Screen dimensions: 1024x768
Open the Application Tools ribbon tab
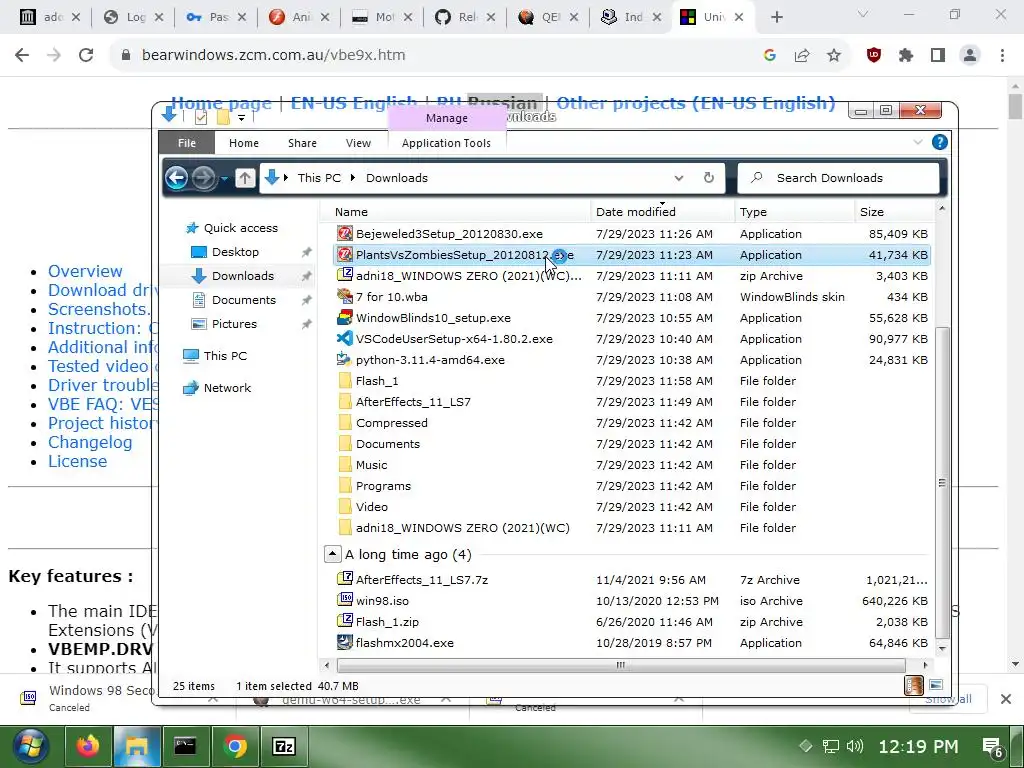446,143
